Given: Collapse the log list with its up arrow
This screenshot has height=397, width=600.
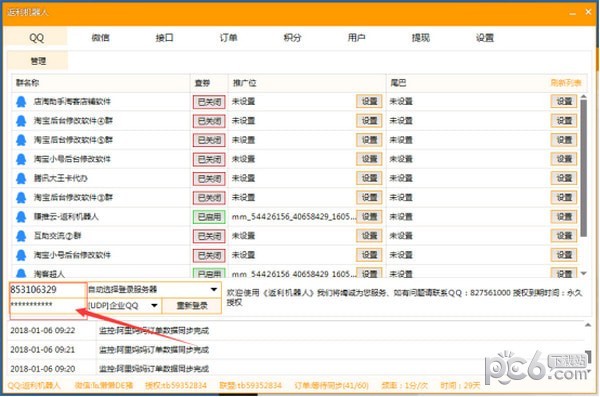Looking at the screenshot, I should [x=587, y=326].
